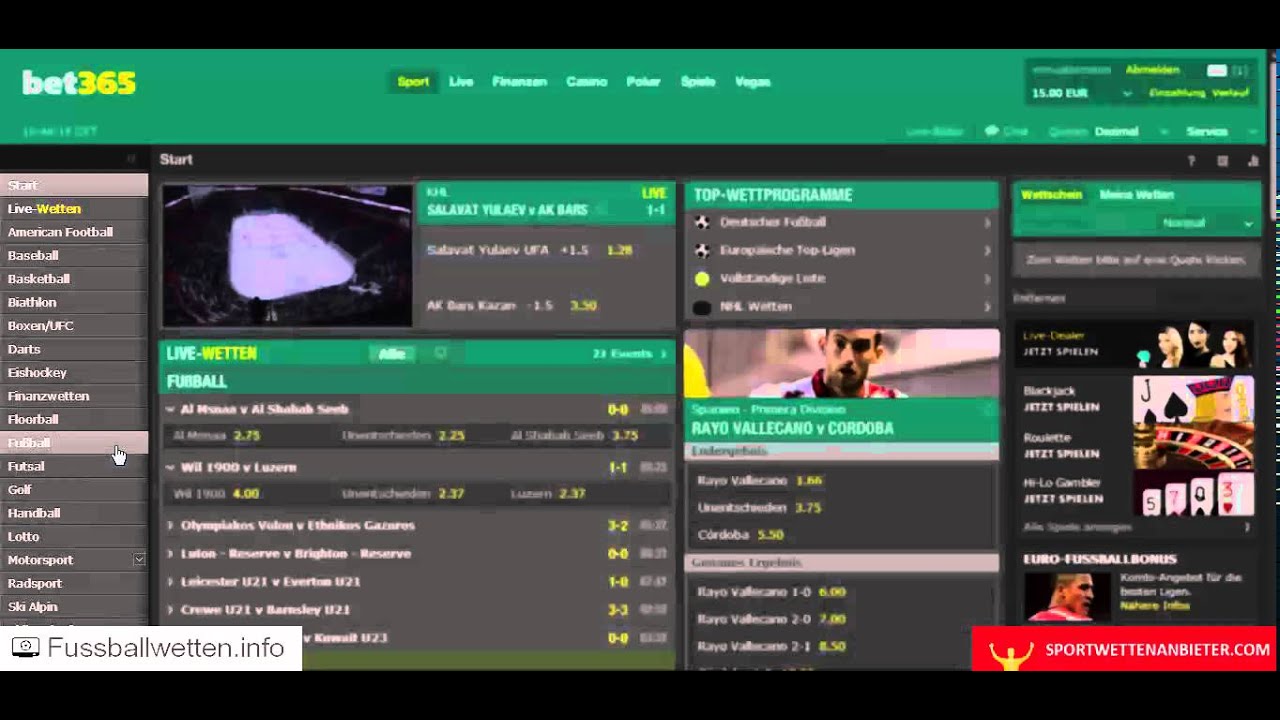Select Fußball in the sidebar
Screen dimensions: 1280x720
pos(74,443)
